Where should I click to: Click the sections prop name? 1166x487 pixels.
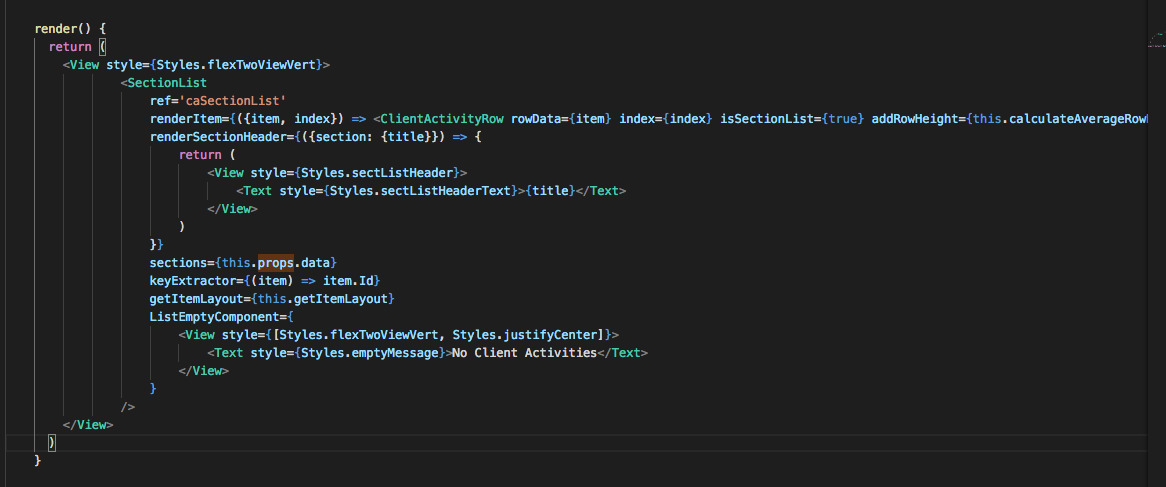click(x=178, y=263)
